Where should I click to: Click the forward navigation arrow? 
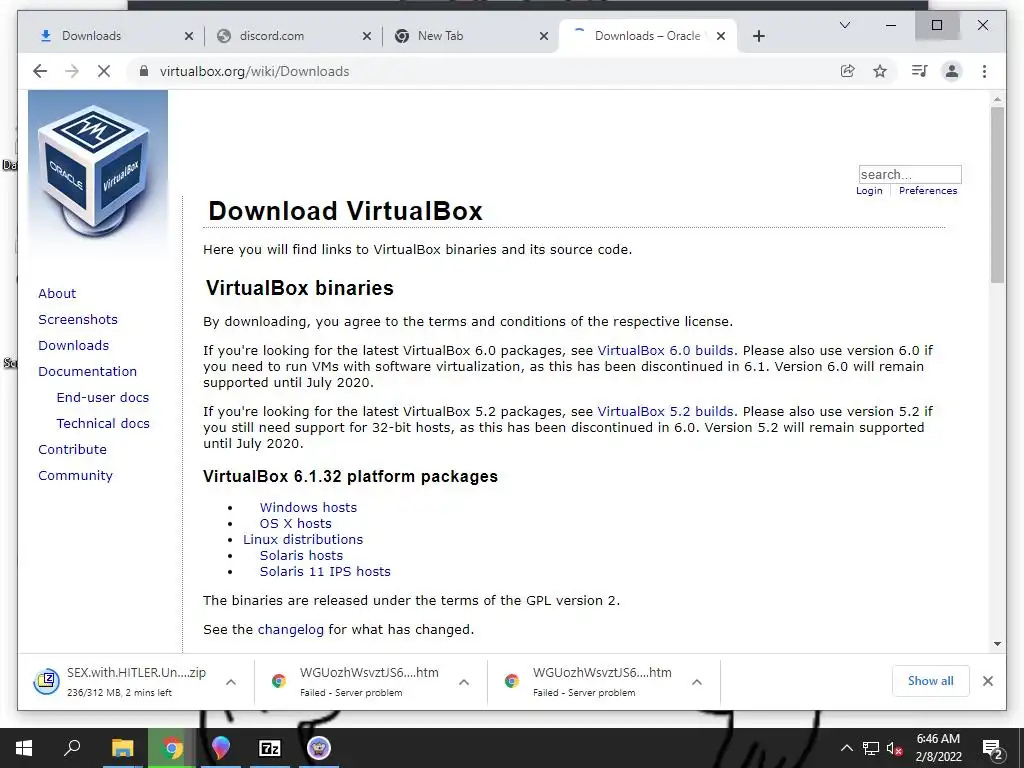pyautogui.click(x=72, y=71)
